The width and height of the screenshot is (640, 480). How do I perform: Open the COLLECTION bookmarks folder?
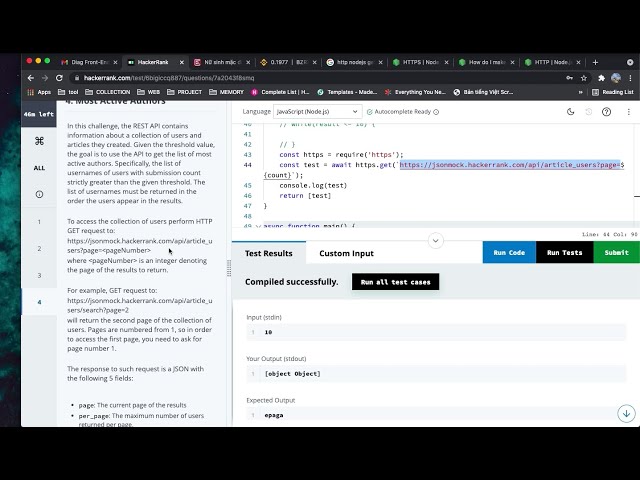click(107, 92)
